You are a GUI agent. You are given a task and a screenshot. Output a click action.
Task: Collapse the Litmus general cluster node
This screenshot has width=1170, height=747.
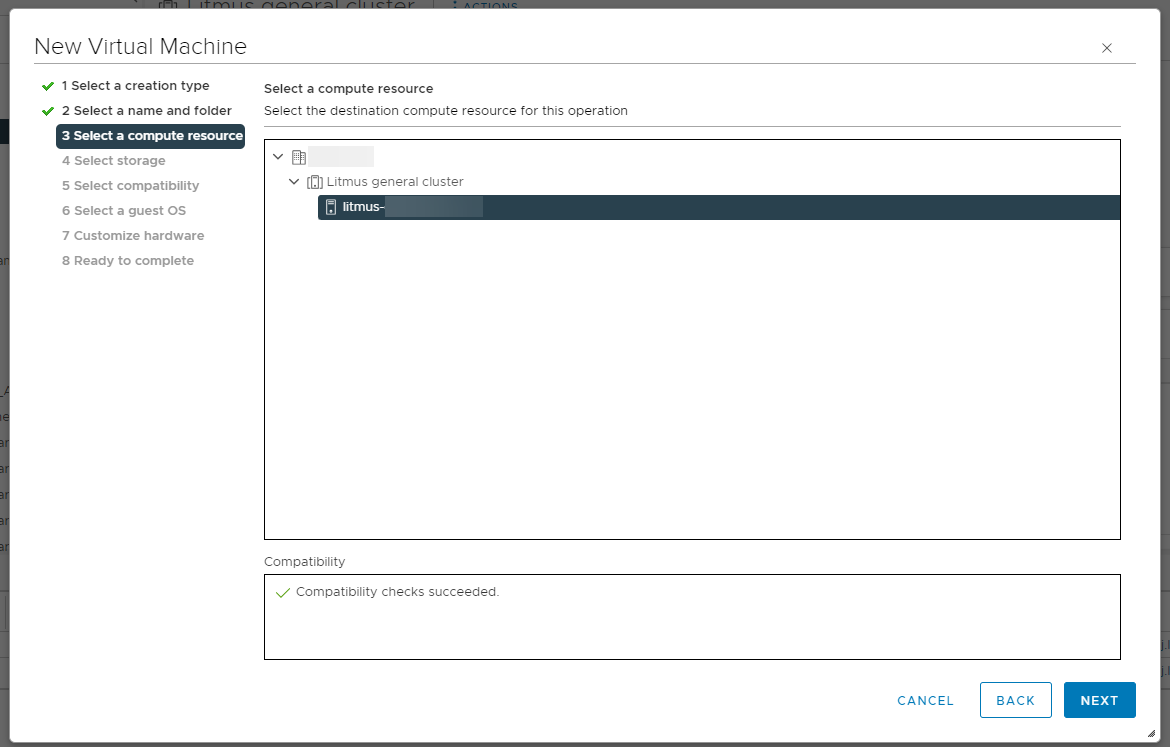[x=294, y=181]
